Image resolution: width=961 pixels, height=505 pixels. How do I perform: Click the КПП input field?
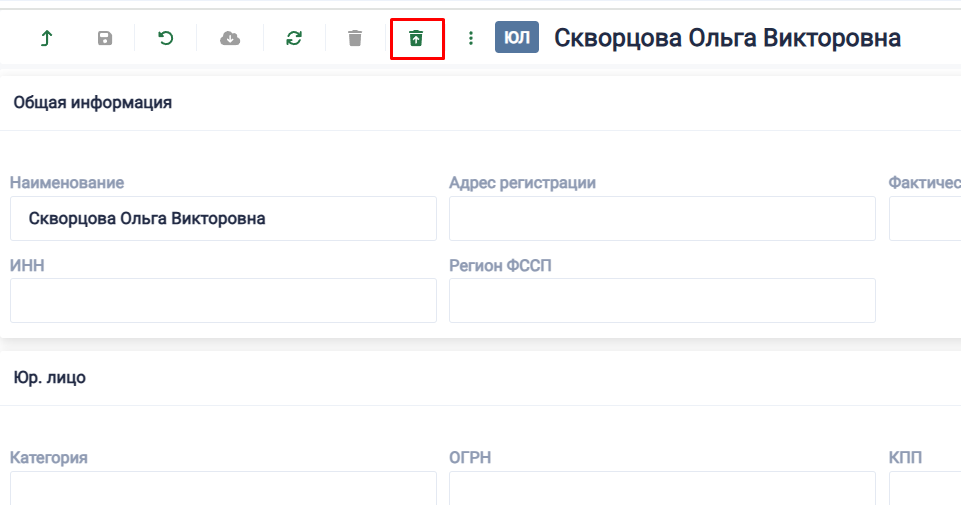(x=924, y=488)
